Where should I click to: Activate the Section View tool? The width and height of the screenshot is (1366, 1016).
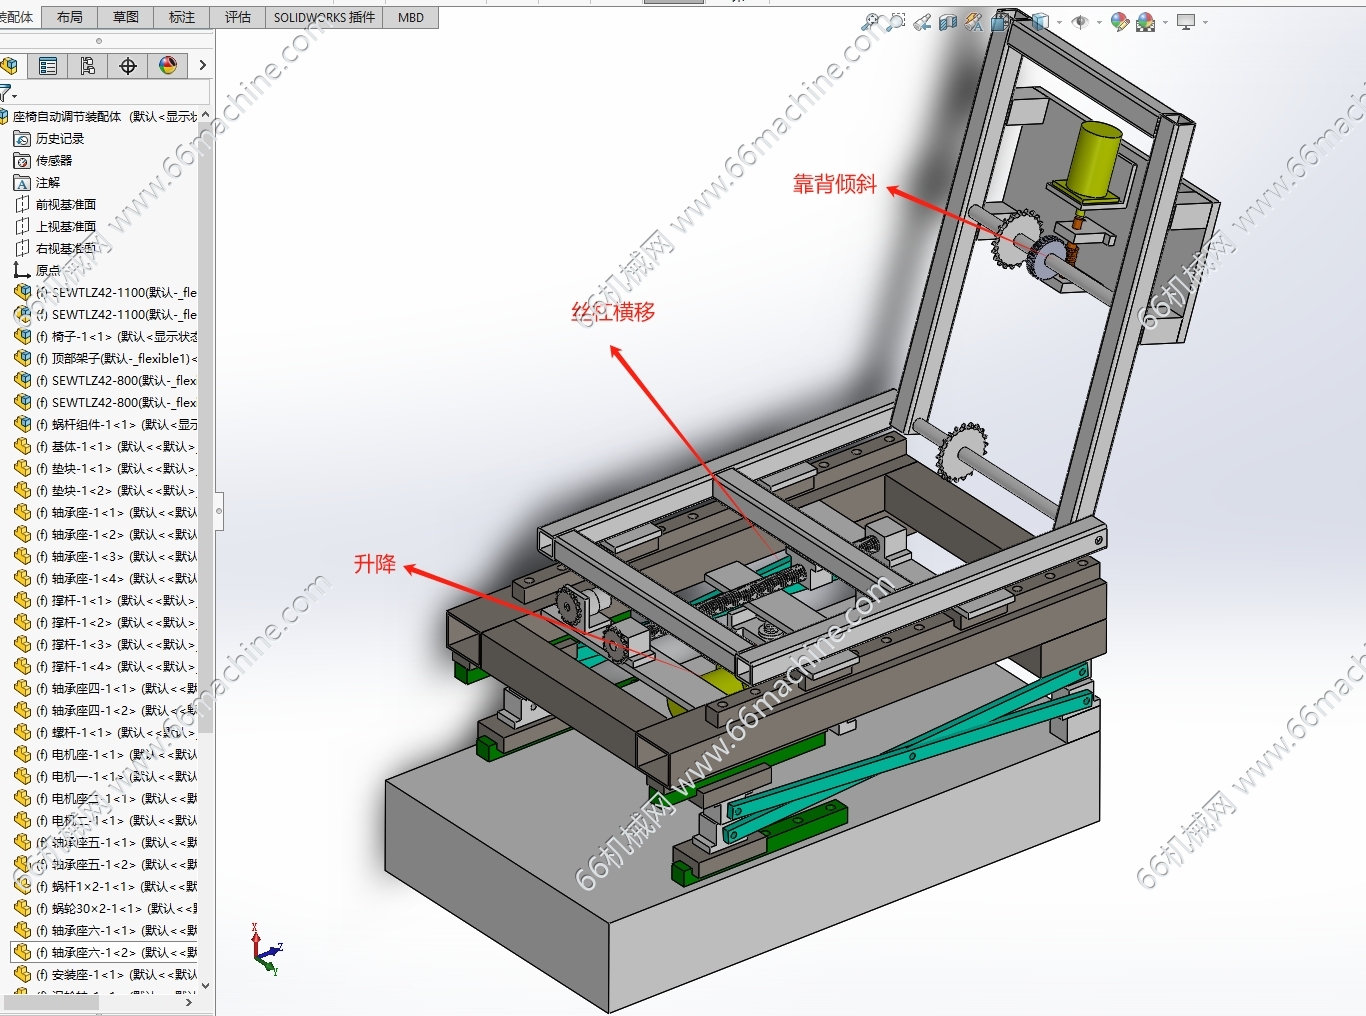[948, 22]
